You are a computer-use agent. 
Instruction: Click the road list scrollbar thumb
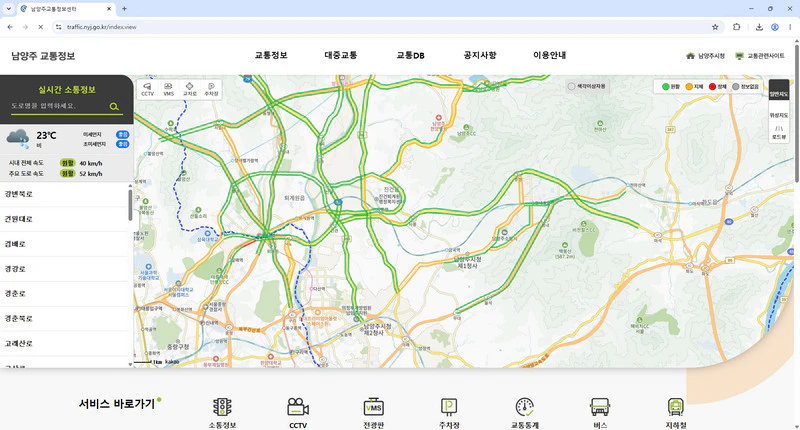click(x=130, y=206)
